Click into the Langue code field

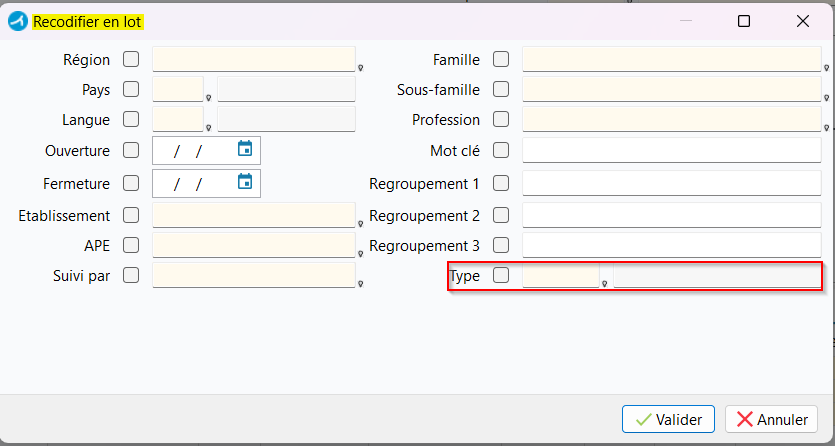pyautogui.click(x=178, y=119)
